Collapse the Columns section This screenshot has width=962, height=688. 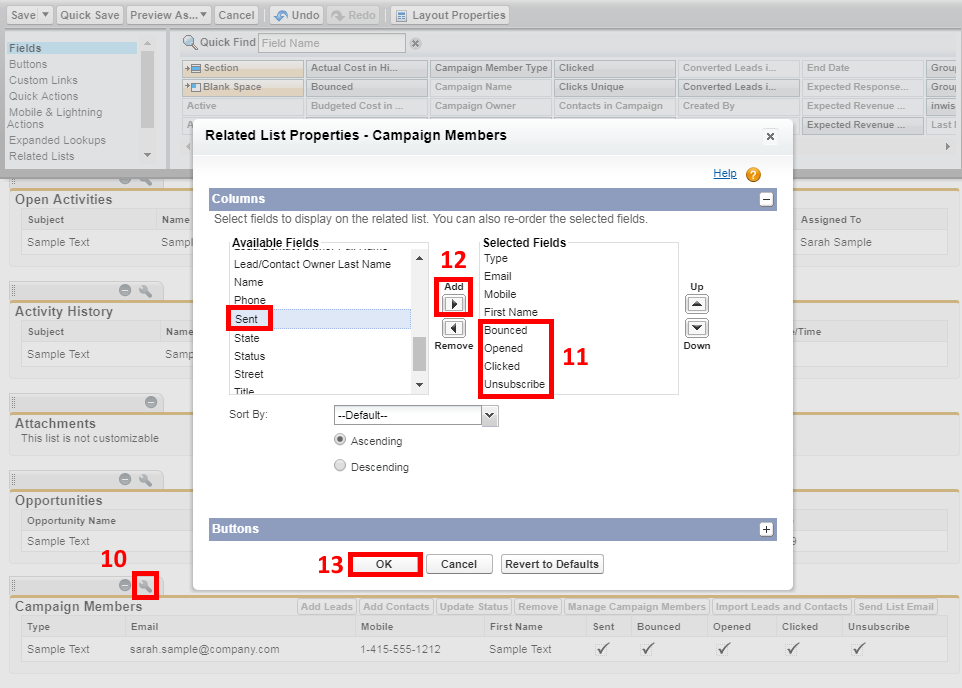766,199
